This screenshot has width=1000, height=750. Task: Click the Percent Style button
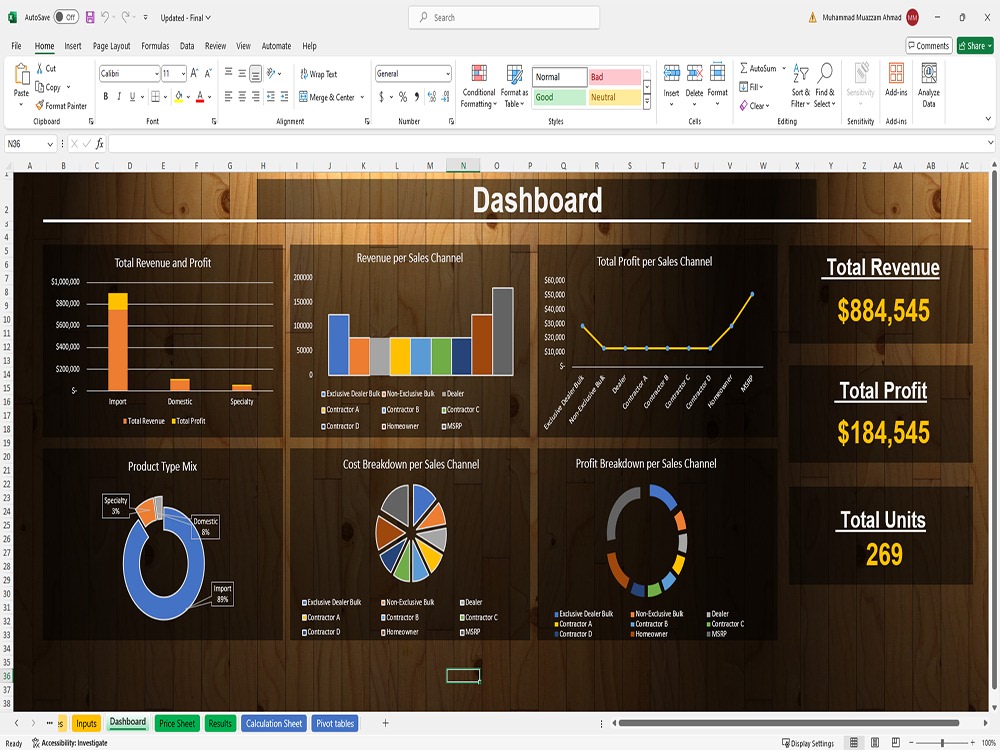402,96
